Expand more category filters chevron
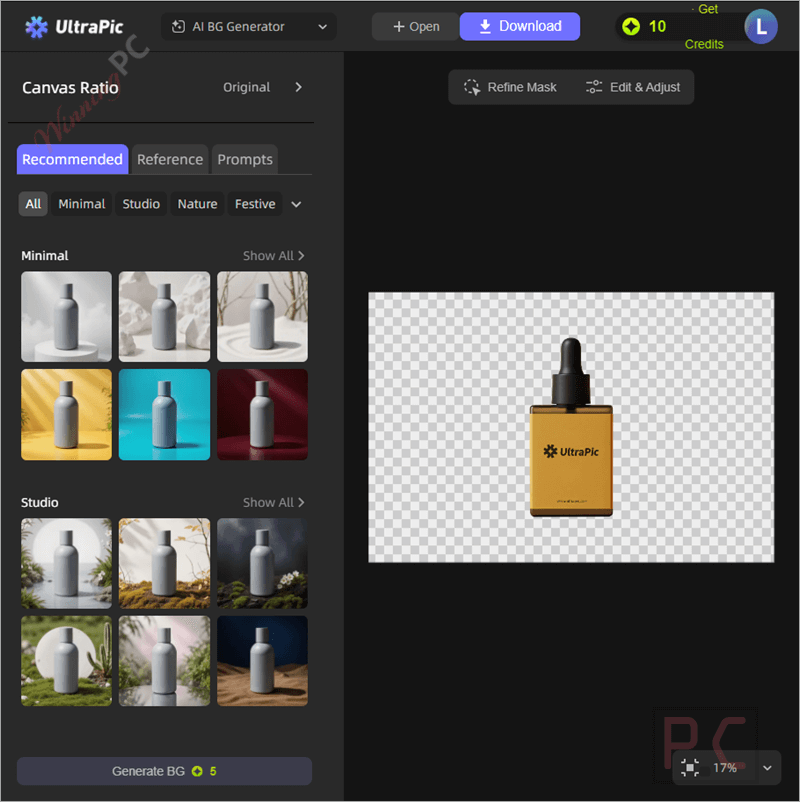Image resolution: width=800 pixels, height=802 pixels. [x=296, y=205]
